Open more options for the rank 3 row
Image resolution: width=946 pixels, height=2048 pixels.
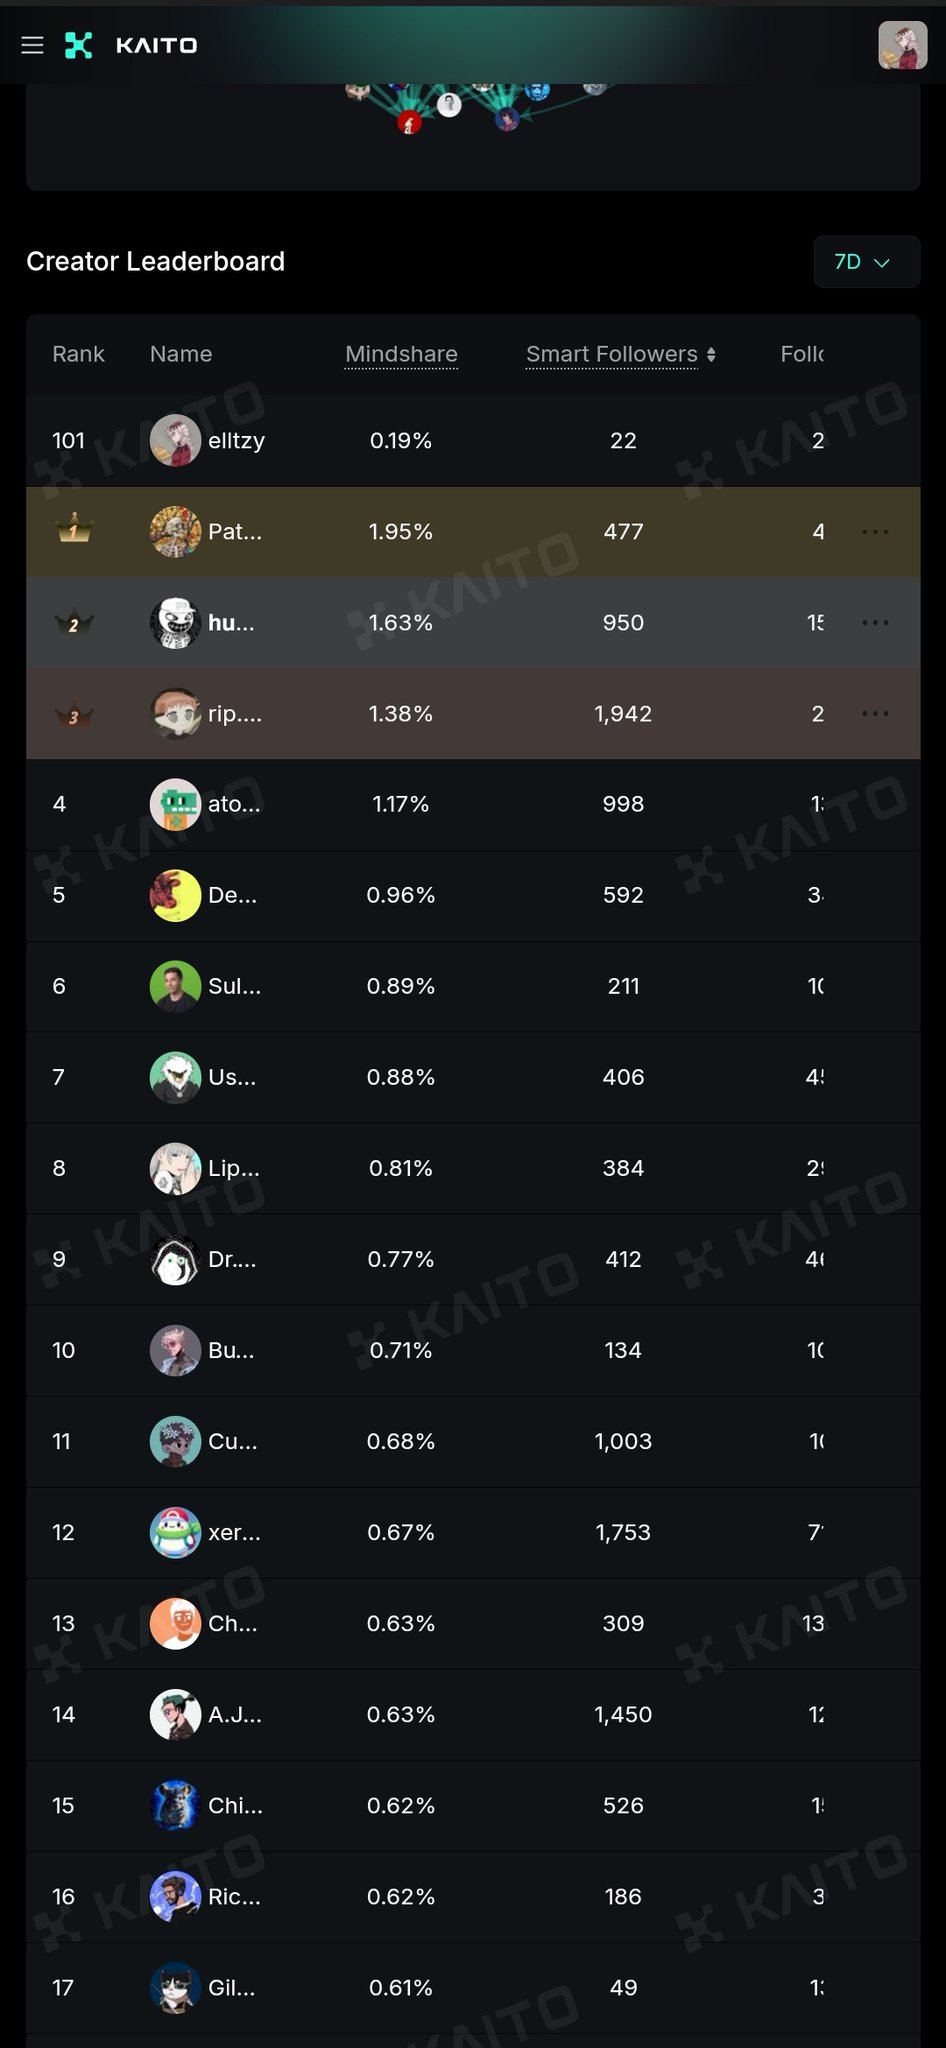[x=875, y=714]
